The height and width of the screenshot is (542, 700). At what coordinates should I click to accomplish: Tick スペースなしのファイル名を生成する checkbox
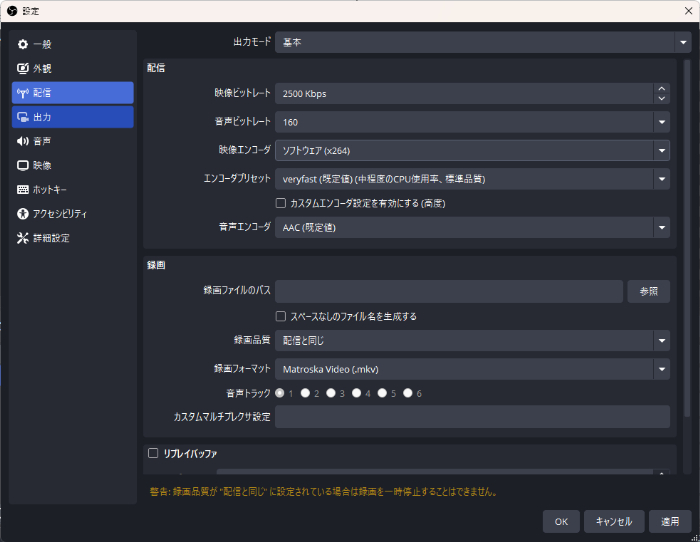(281, 316)
